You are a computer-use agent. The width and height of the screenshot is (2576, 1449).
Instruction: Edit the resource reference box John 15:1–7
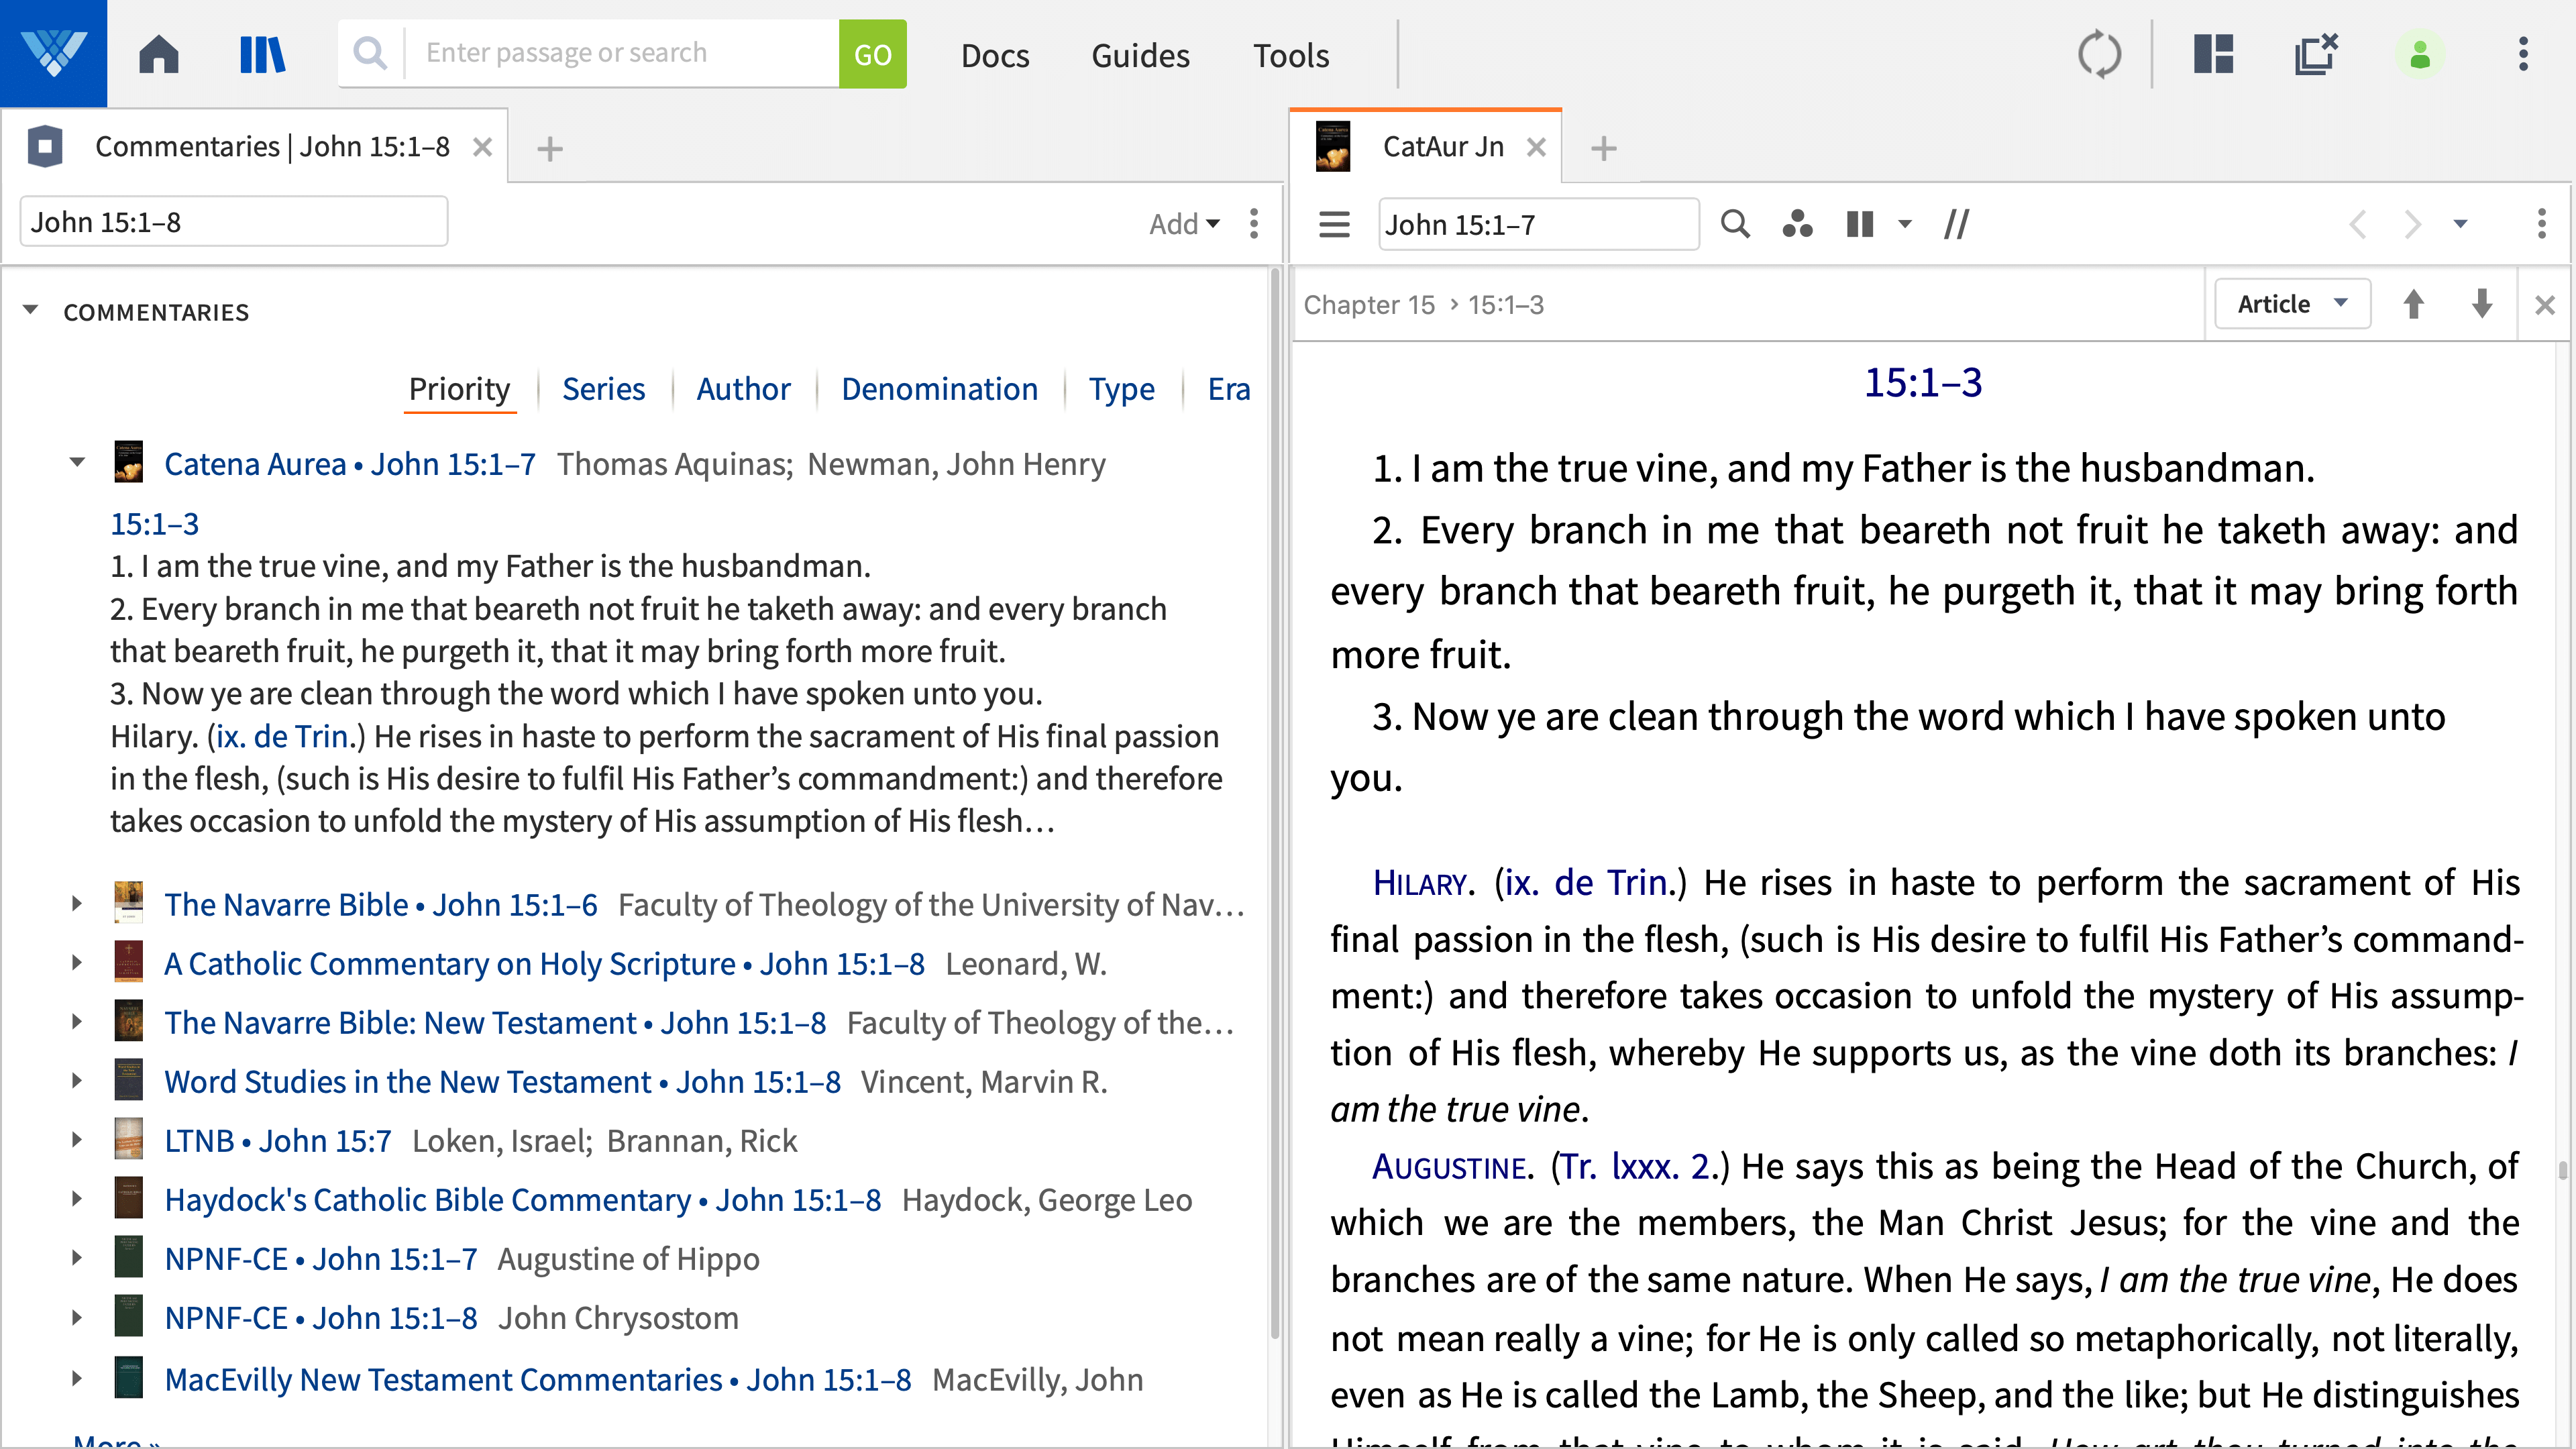1538,225
